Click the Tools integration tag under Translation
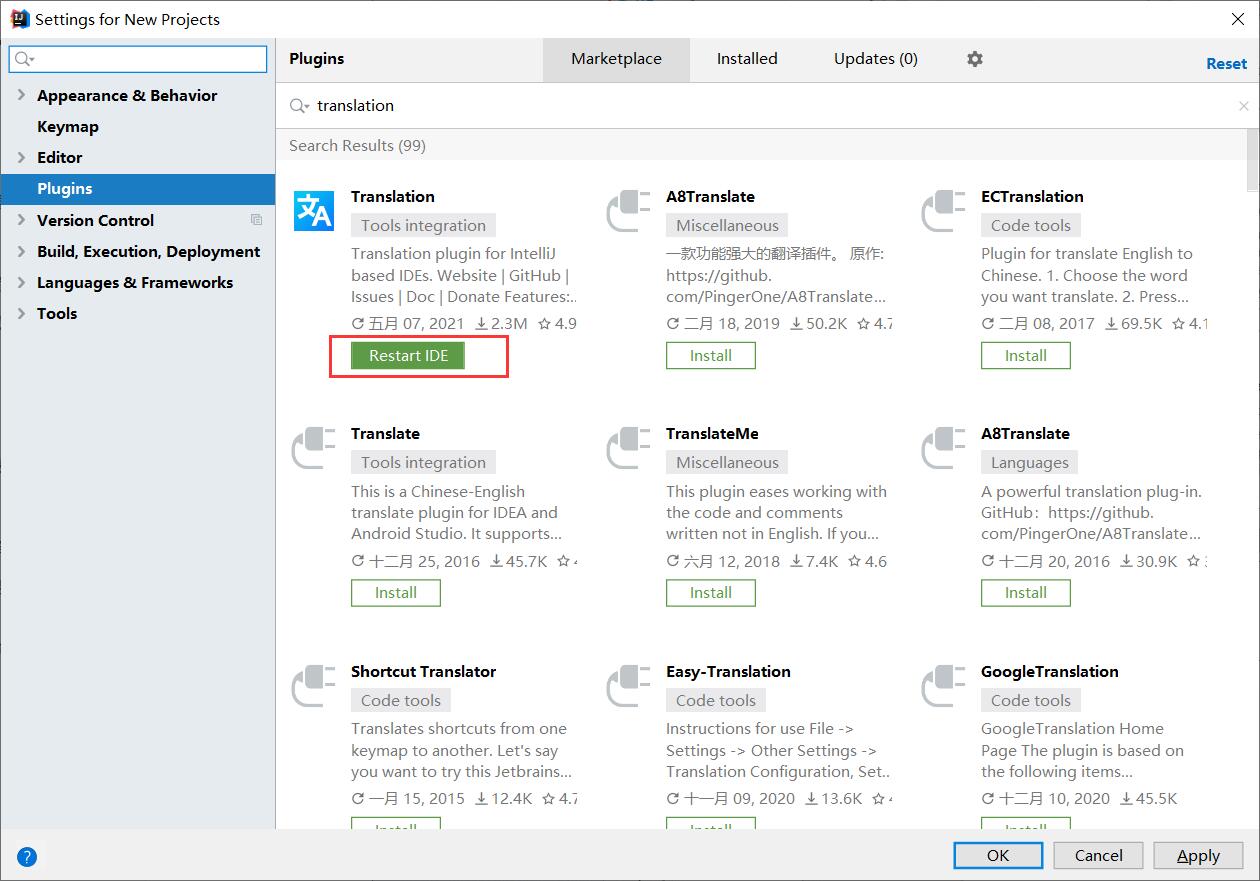Image resolution: width=1260 pixels, height=881 pixels. [x=424, y=226]
